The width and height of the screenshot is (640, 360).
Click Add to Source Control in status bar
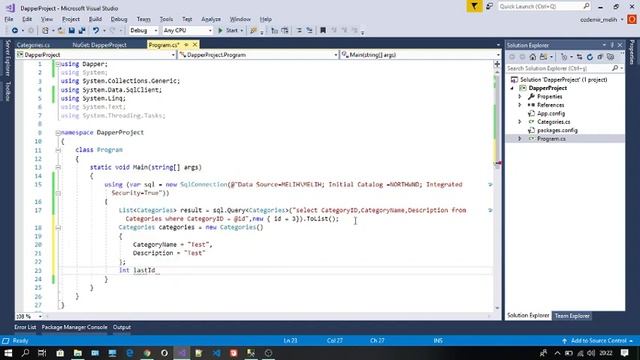pos(598,341)
